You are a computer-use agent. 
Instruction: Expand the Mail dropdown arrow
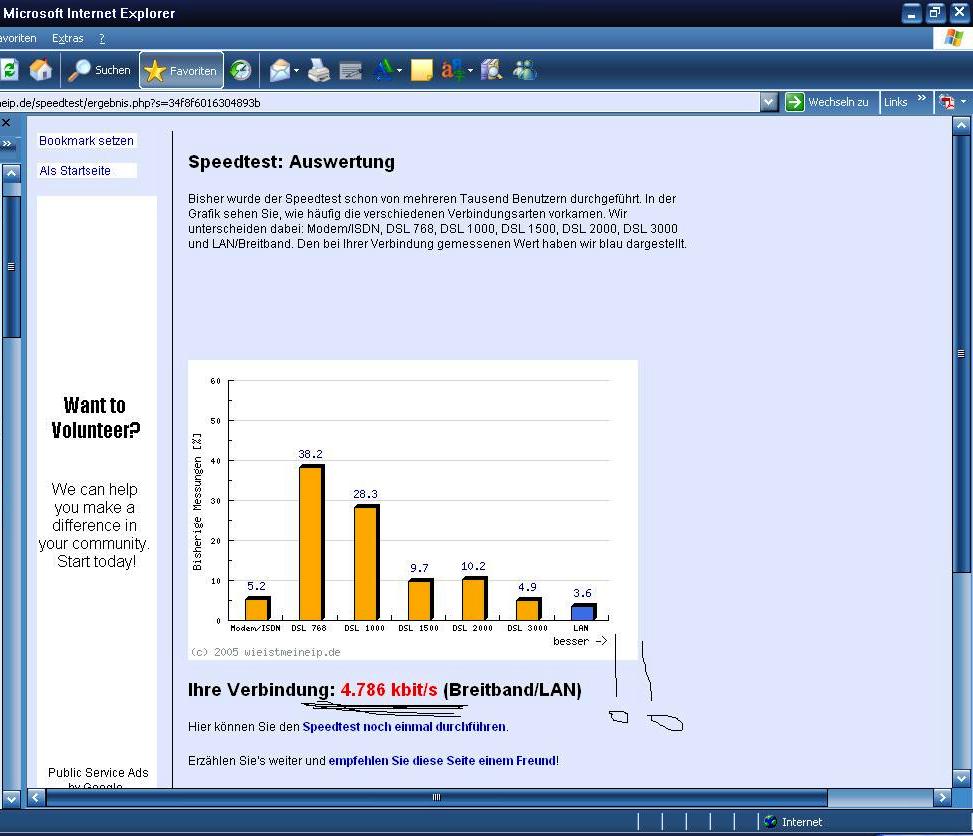pos(296,71)
